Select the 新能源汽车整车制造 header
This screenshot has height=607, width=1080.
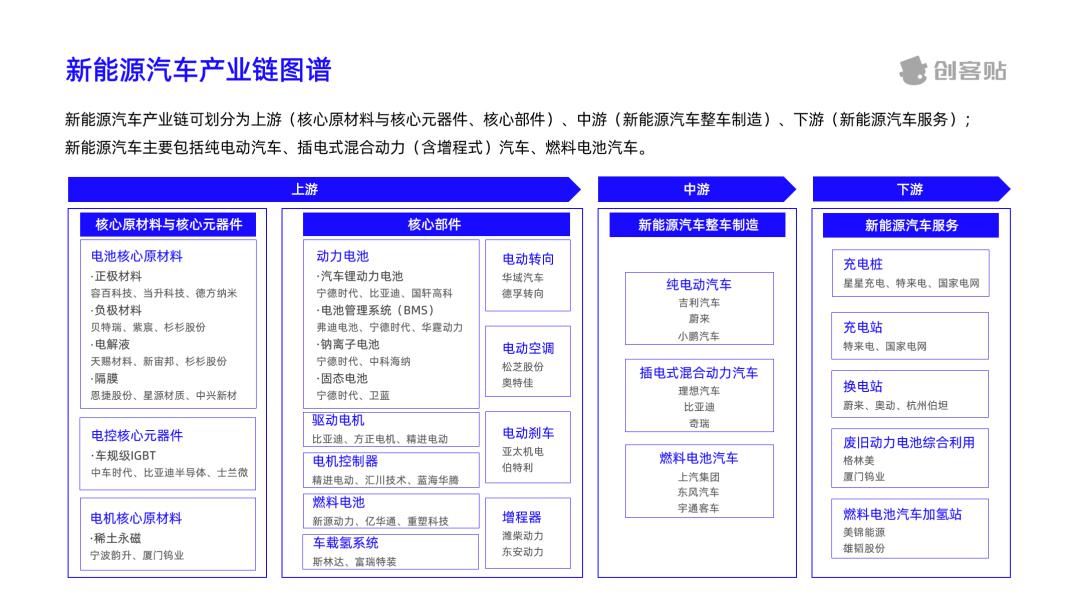(x=697, y=225)
